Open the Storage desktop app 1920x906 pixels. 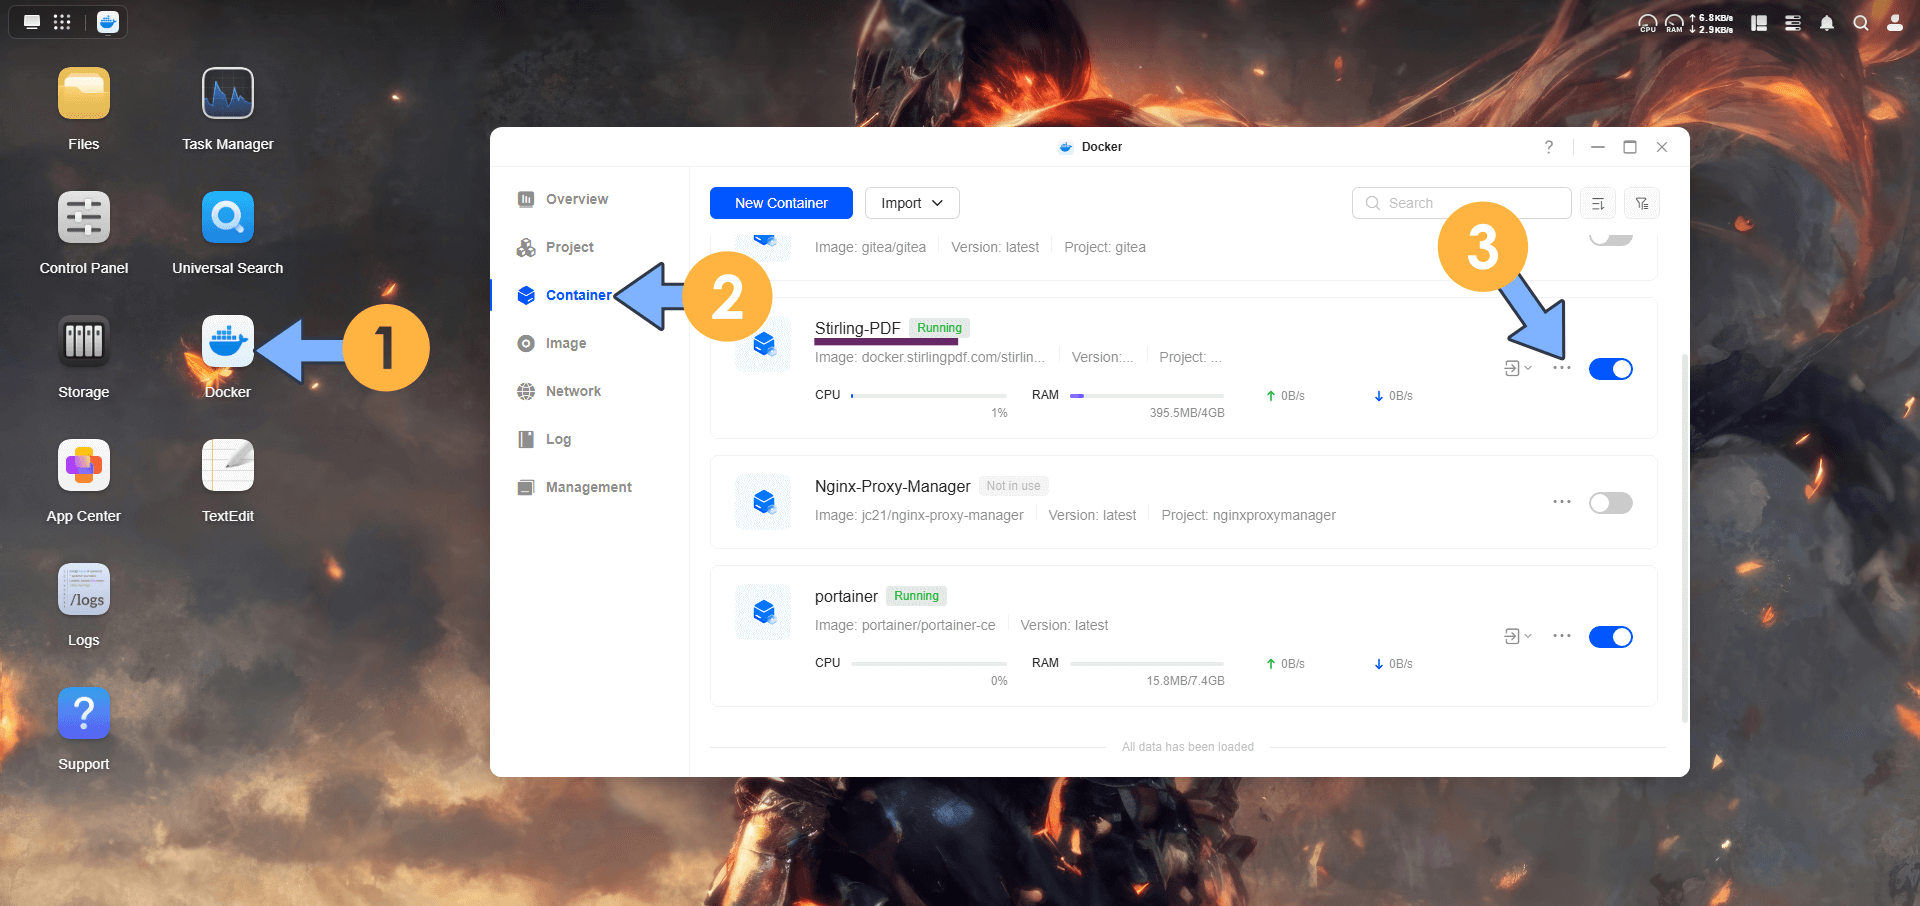click(x=84, y=342)
